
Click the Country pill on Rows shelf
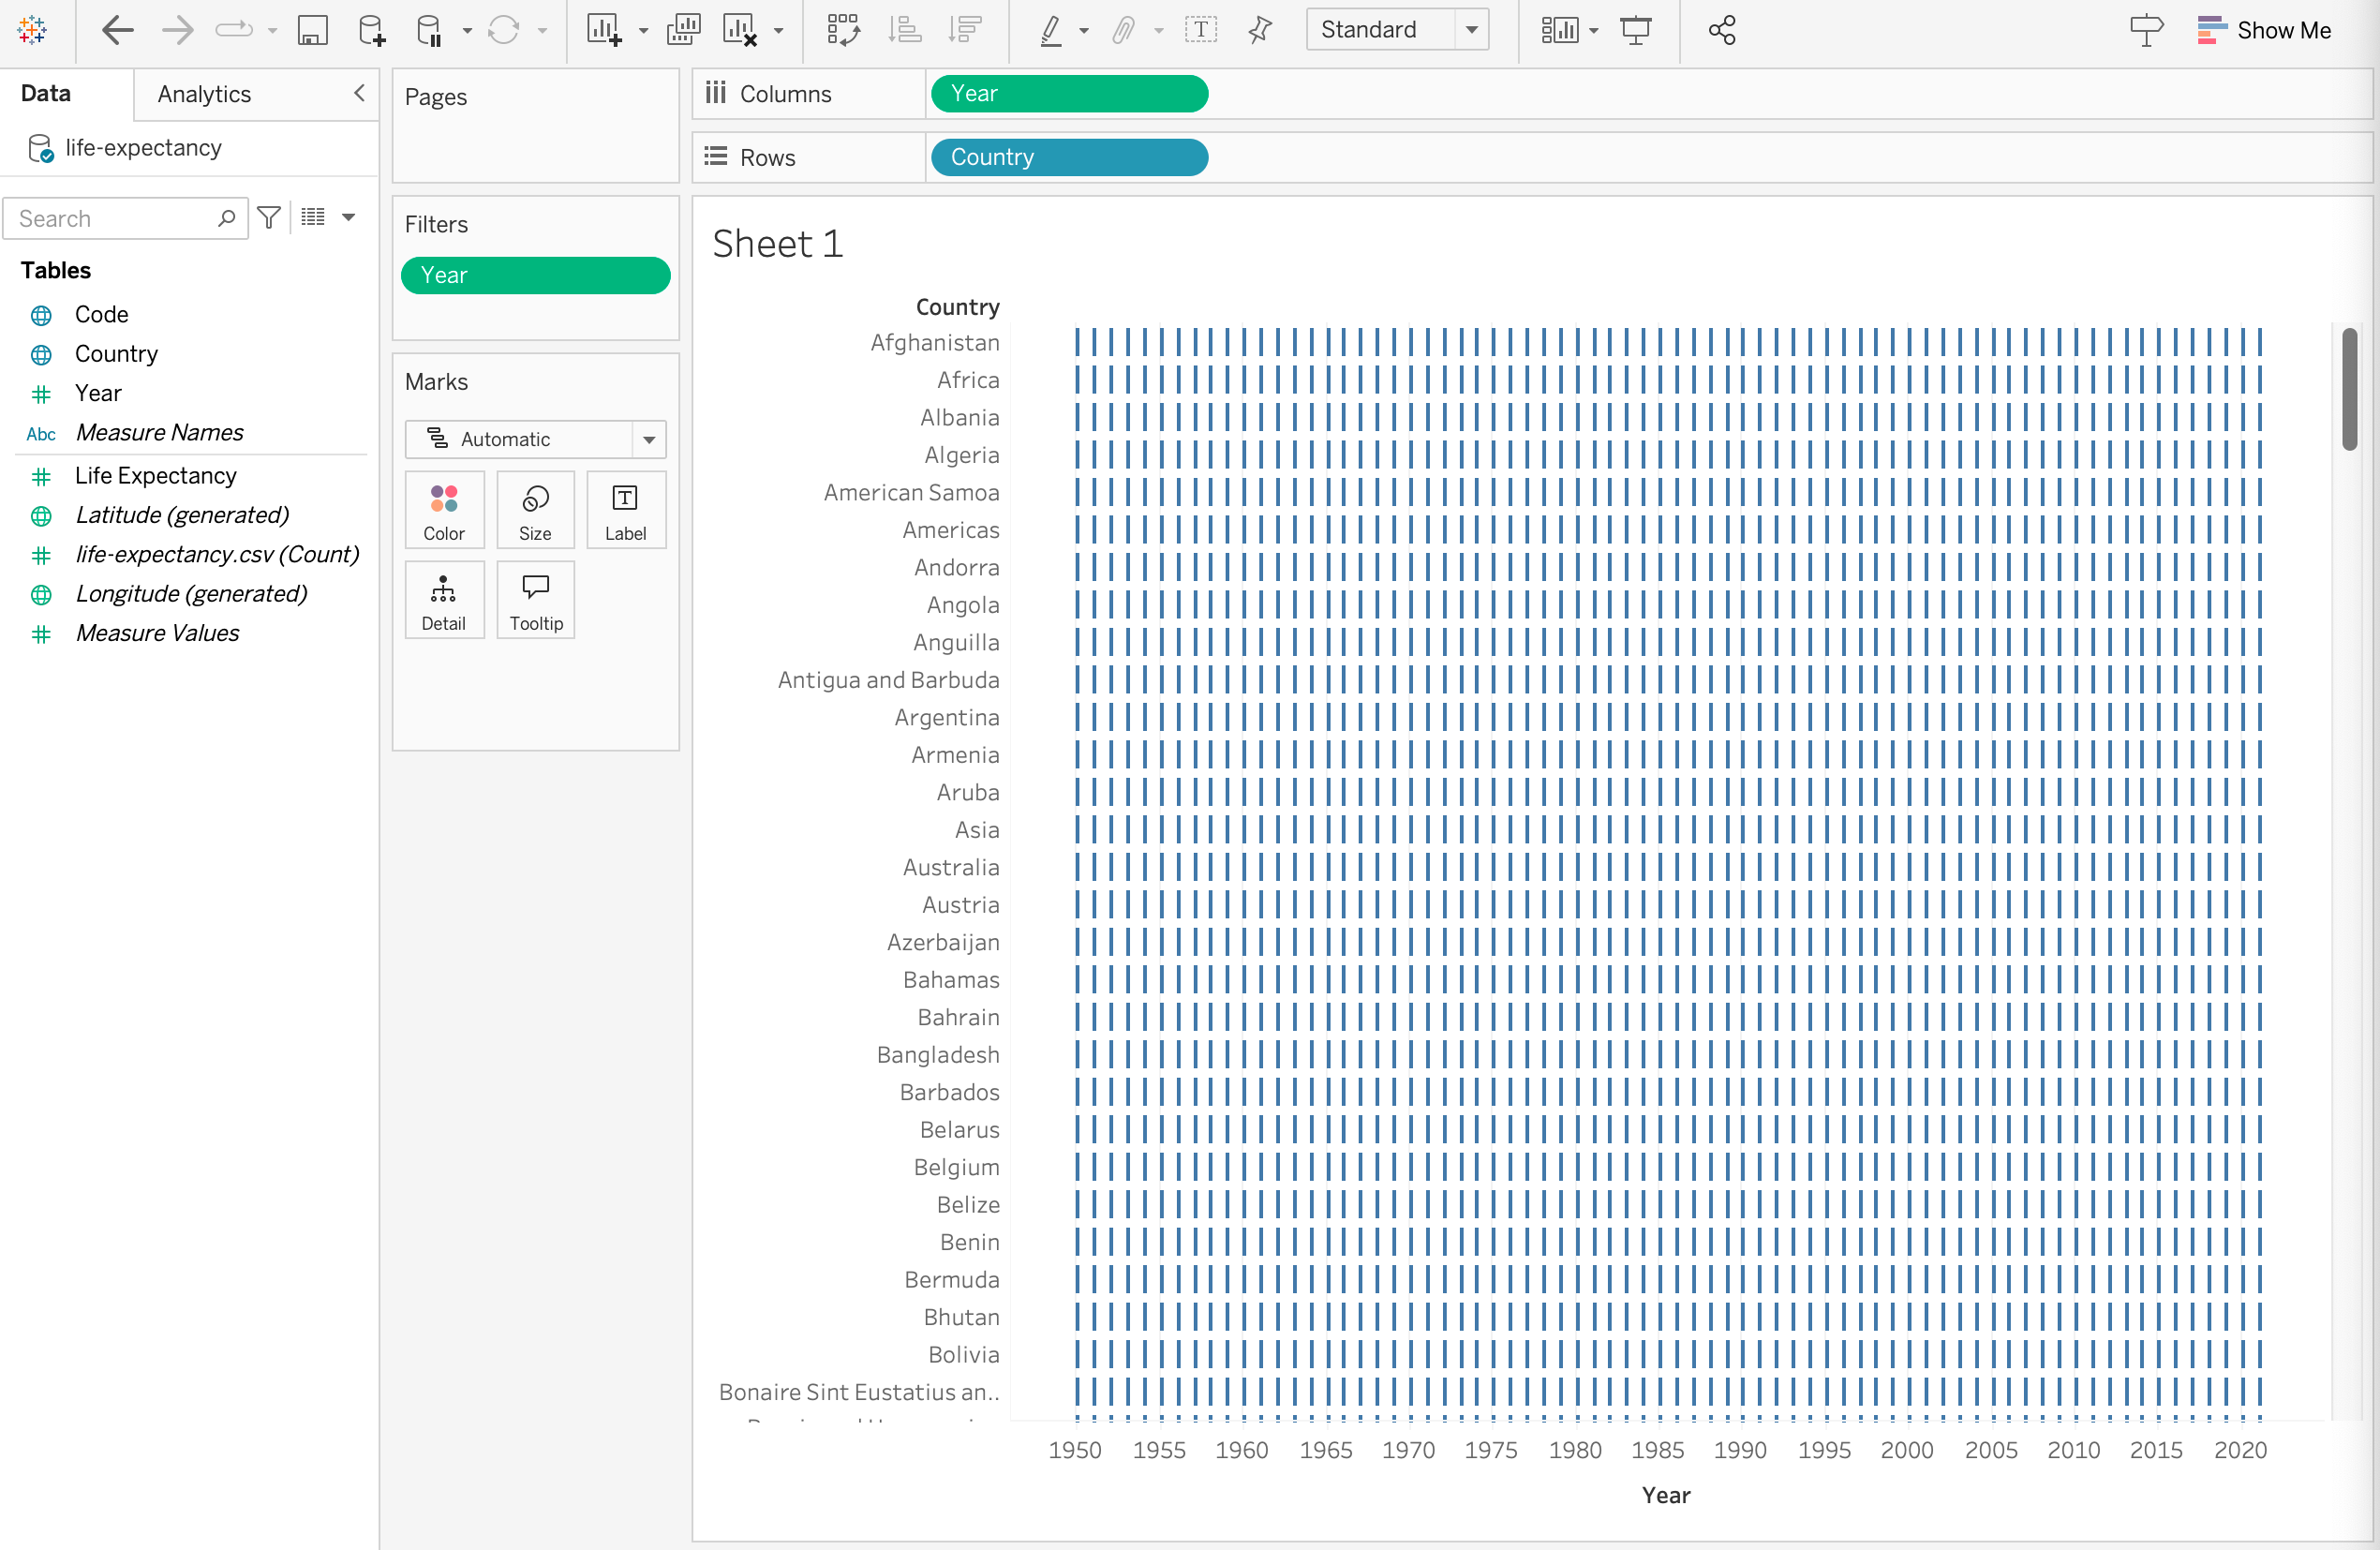click(1069, 157)
